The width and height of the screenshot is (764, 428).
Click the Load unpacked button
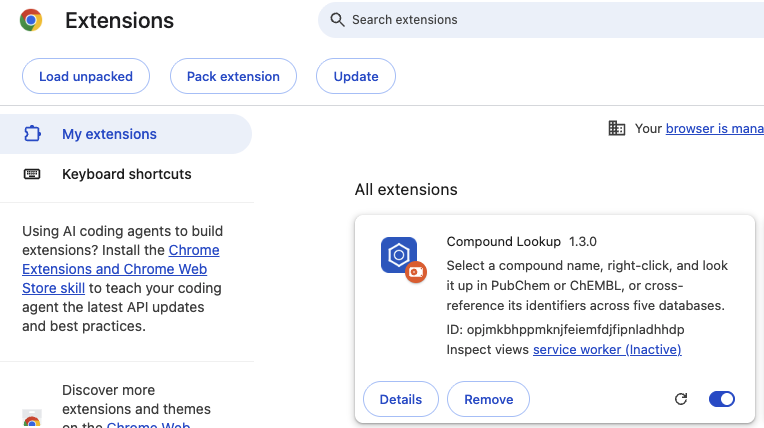point(86,76)
